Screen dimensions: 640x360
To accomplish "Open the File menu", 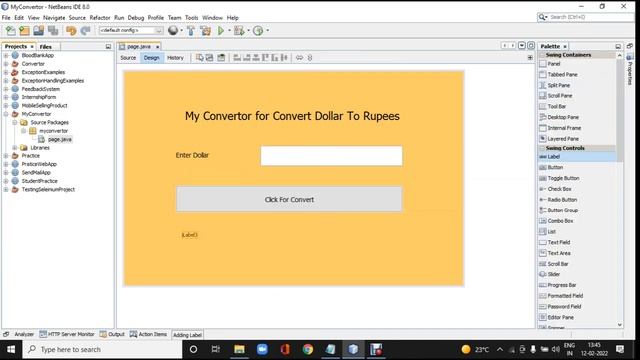I will 6,18.
